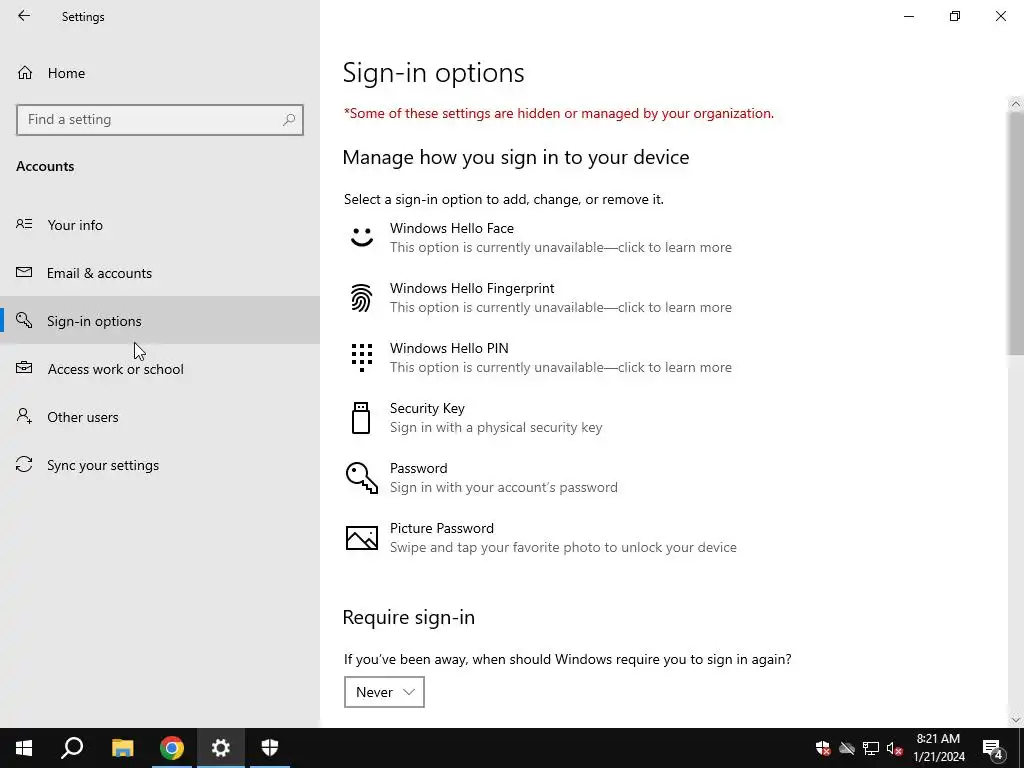The width and height of the screenshot is (1024, 768).
Task: Select the Windows Hello PIN option
Action: pyautogui.click(x=539, y=358)
